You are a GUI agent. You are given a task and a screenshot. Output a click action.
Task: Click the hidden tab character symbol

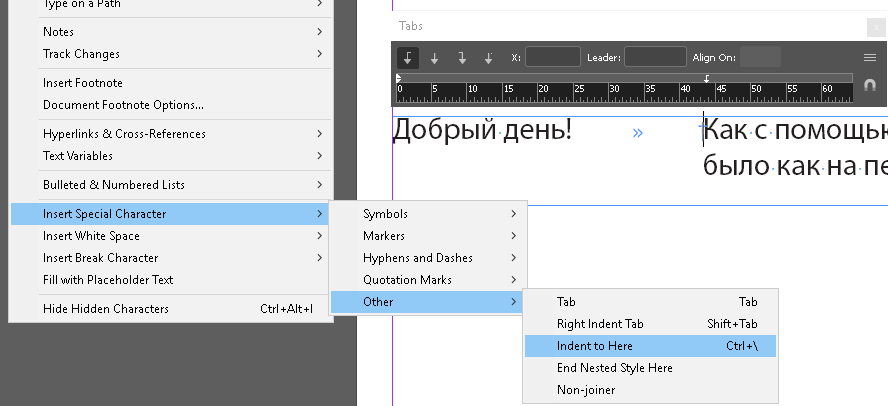tap(638, 133)
